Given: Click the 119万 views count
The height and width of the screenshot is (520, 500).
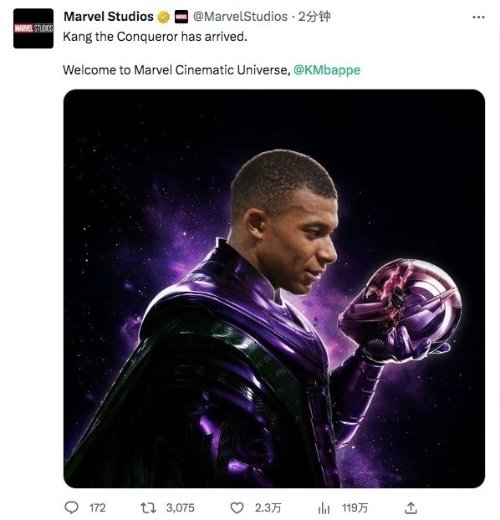Looking at the screenshot, I should coord(355,508).
